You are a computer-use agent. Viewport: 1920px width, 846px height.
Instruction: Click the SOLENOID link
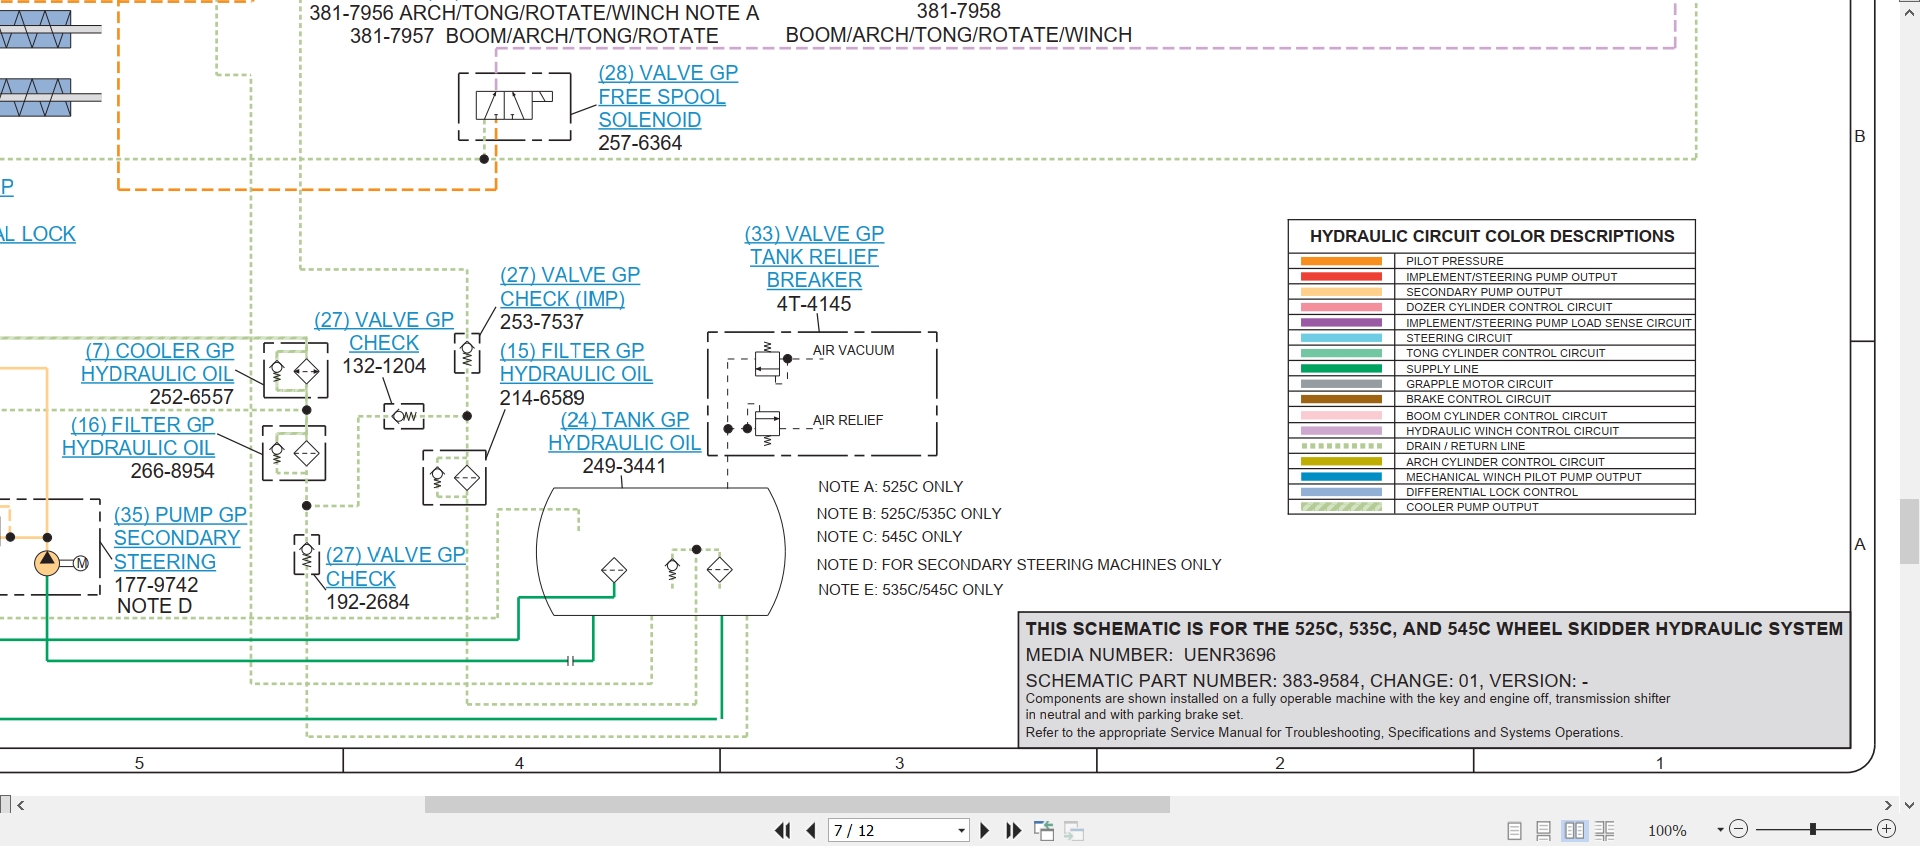click(650, 120)
